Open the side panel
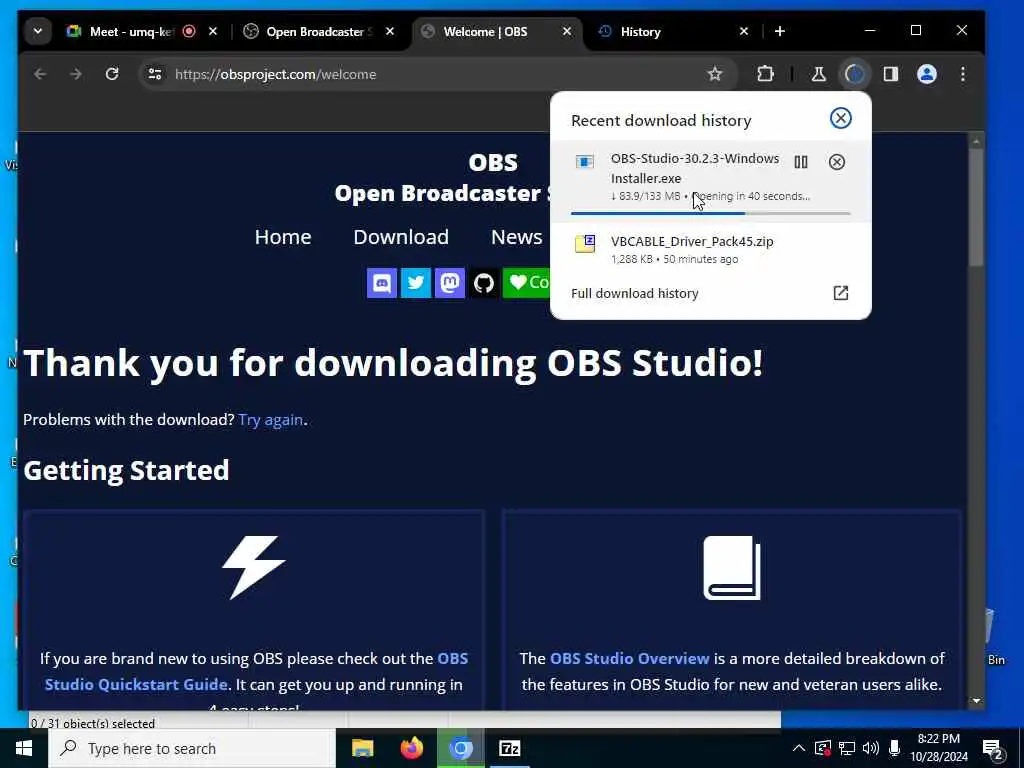Viewport: 1024px width, 768px height. [x=891, y=74]
